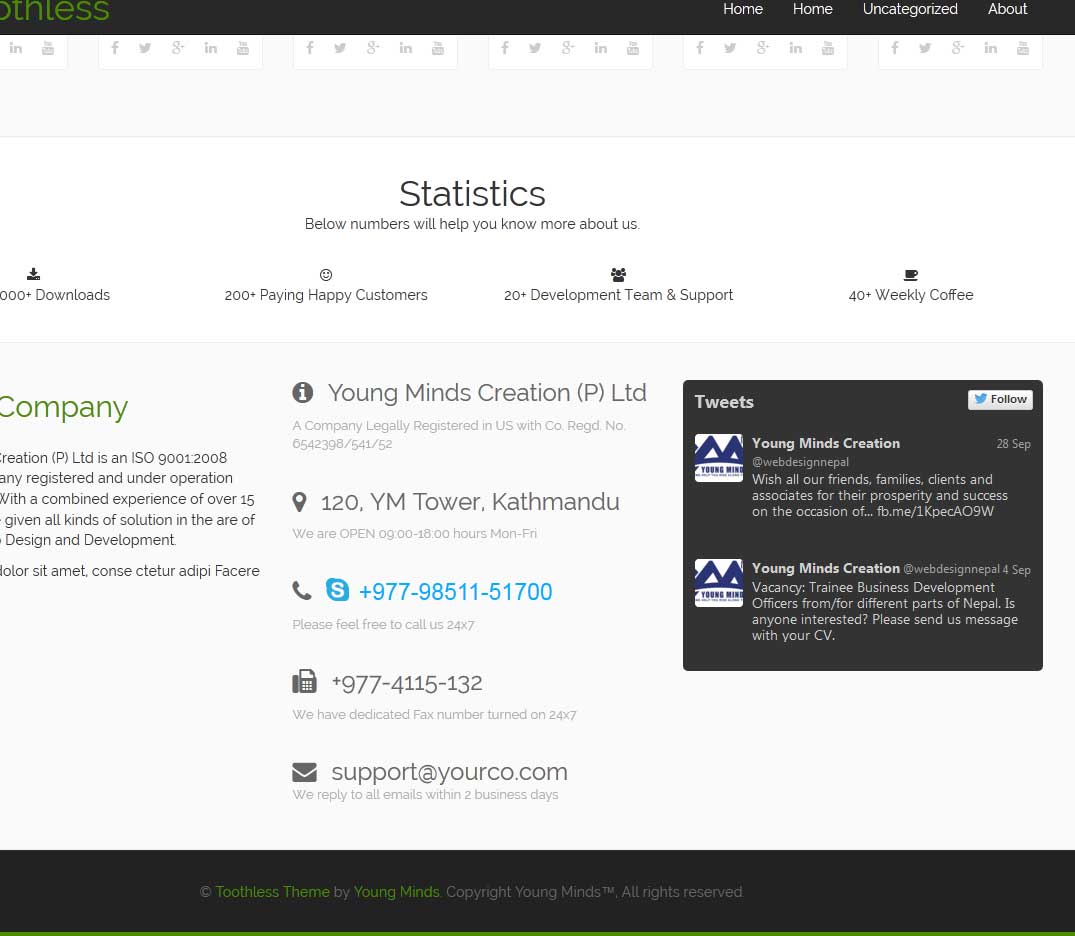
Task: Open the fb.me/1KpecAO9W link in tweet
Action: click(x=935, y=512)
